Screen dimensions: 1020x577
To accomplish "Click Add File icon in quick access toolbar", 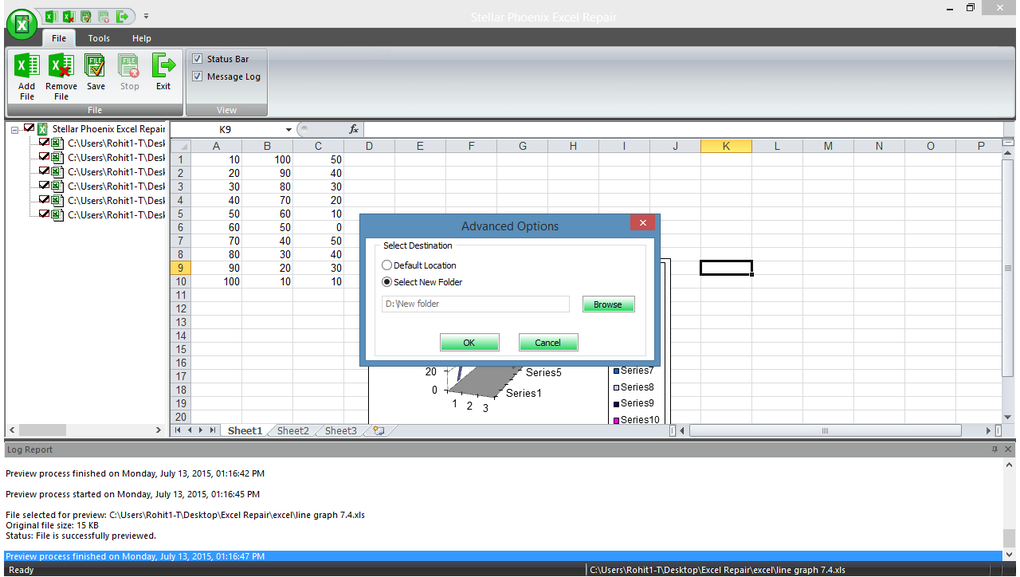I will [x=51, y=16].
